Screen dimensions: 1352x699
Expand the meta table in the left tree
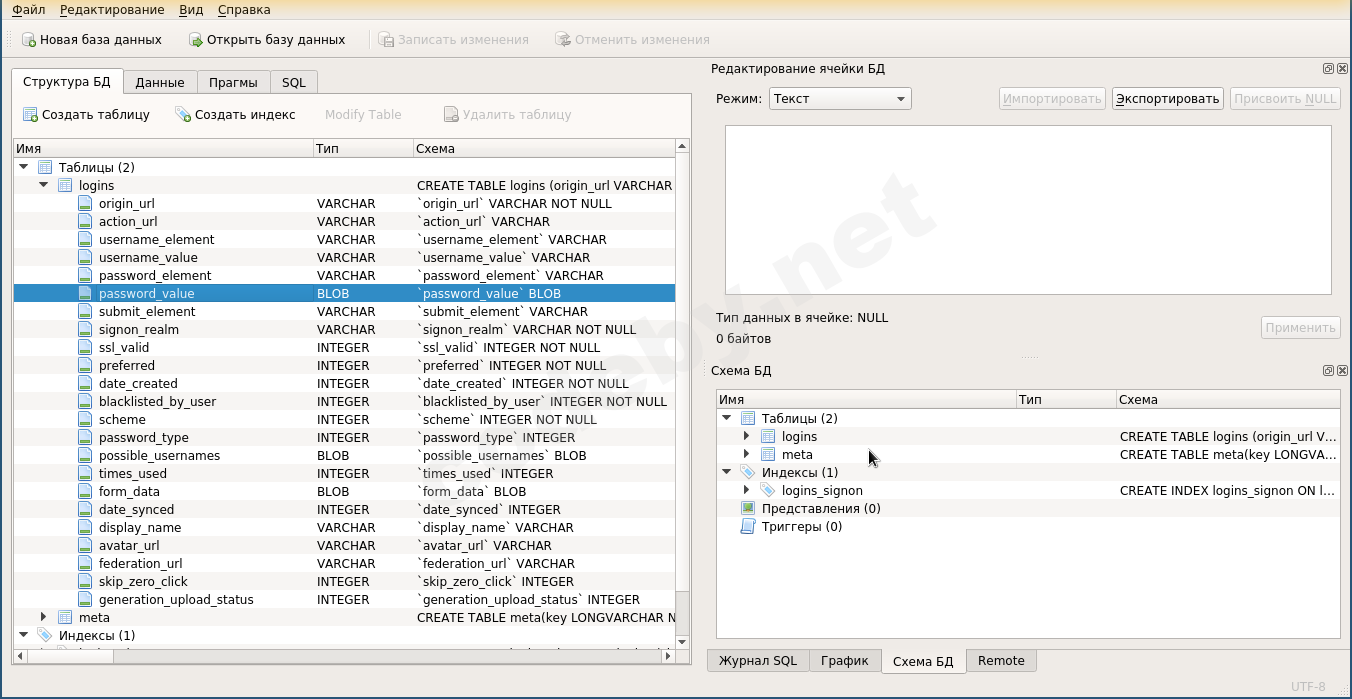pyautogui.click(x=44, y=618)
